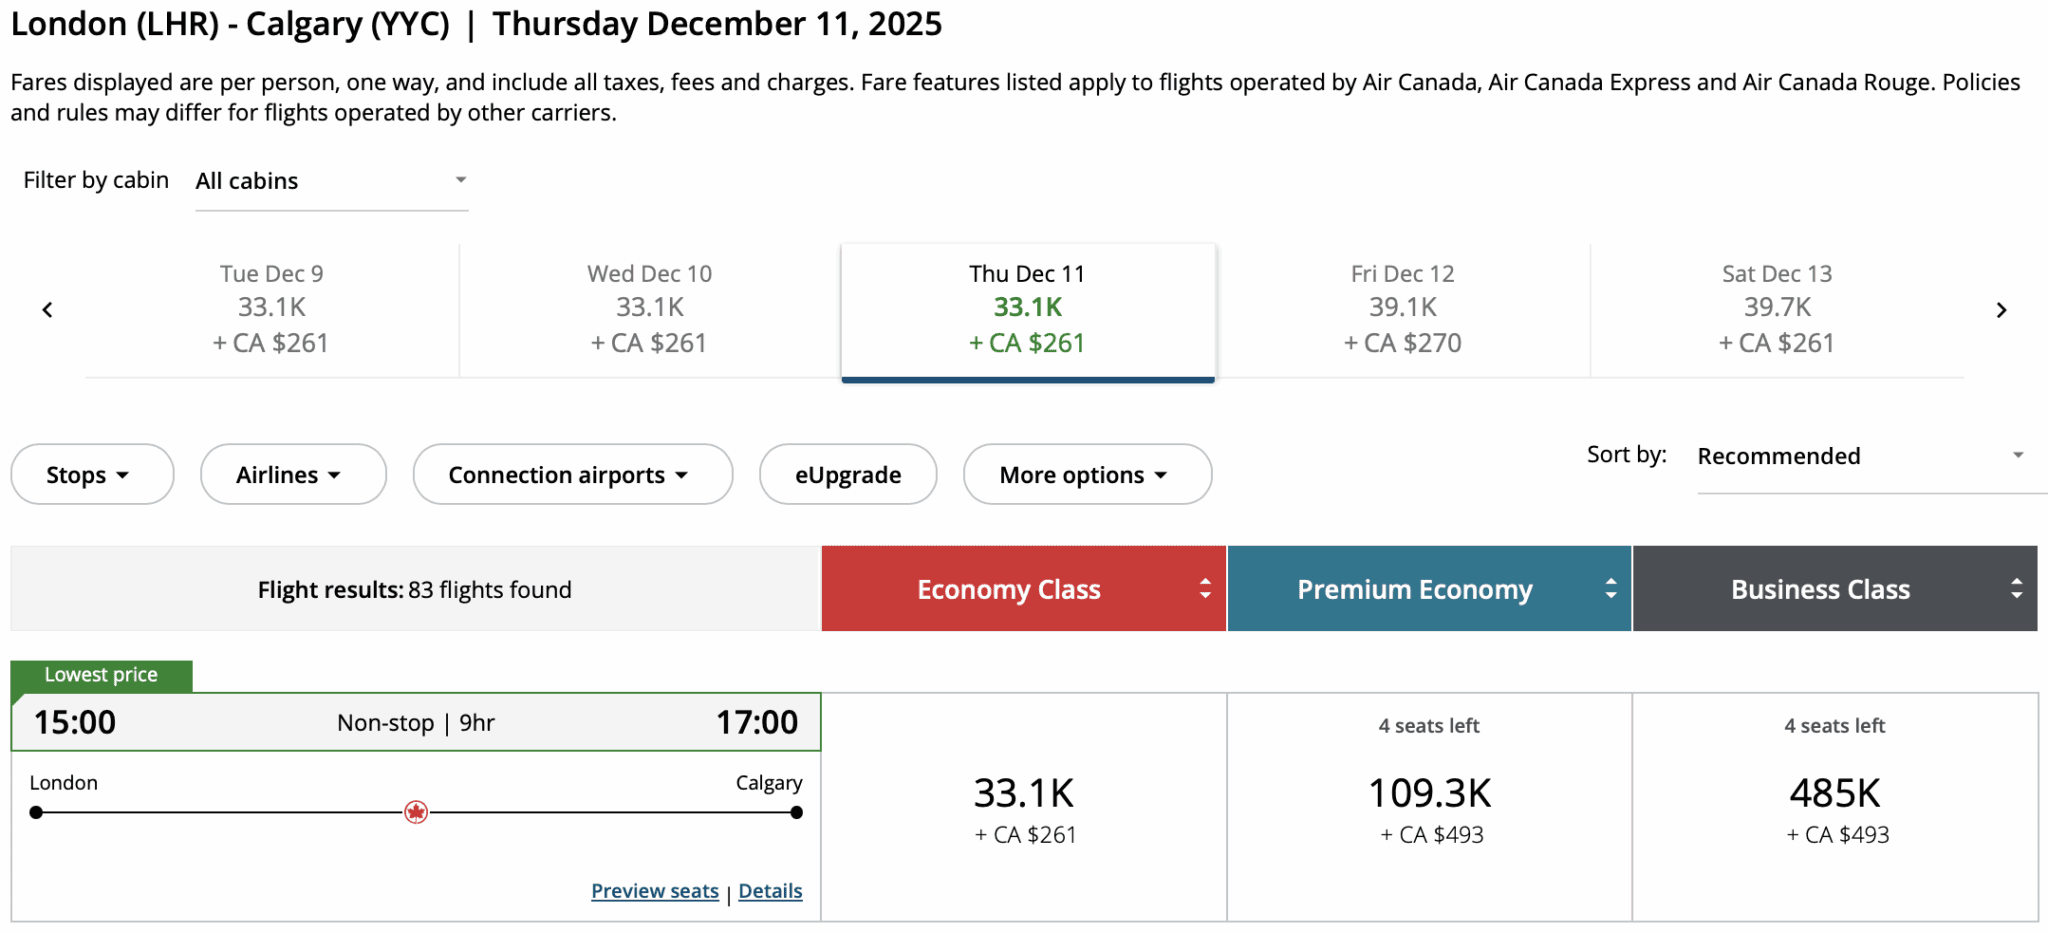Click the Premium Economy sort arrows

[1610, 589]
